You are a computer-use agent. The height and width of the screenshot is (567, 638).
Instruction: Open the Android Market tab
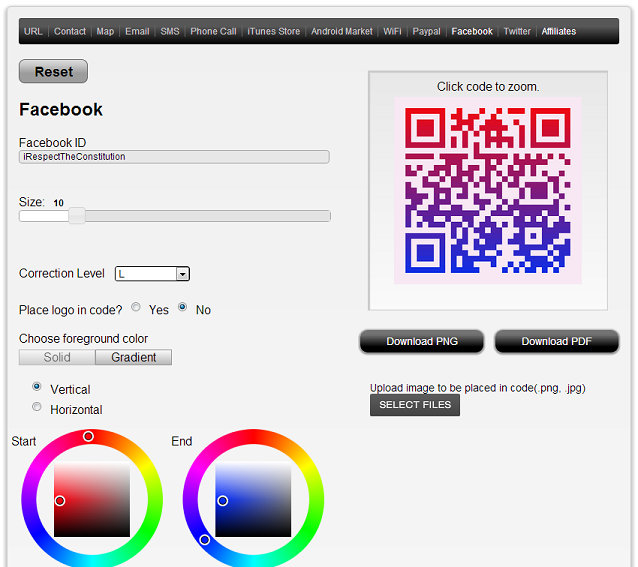coord(342,31)
